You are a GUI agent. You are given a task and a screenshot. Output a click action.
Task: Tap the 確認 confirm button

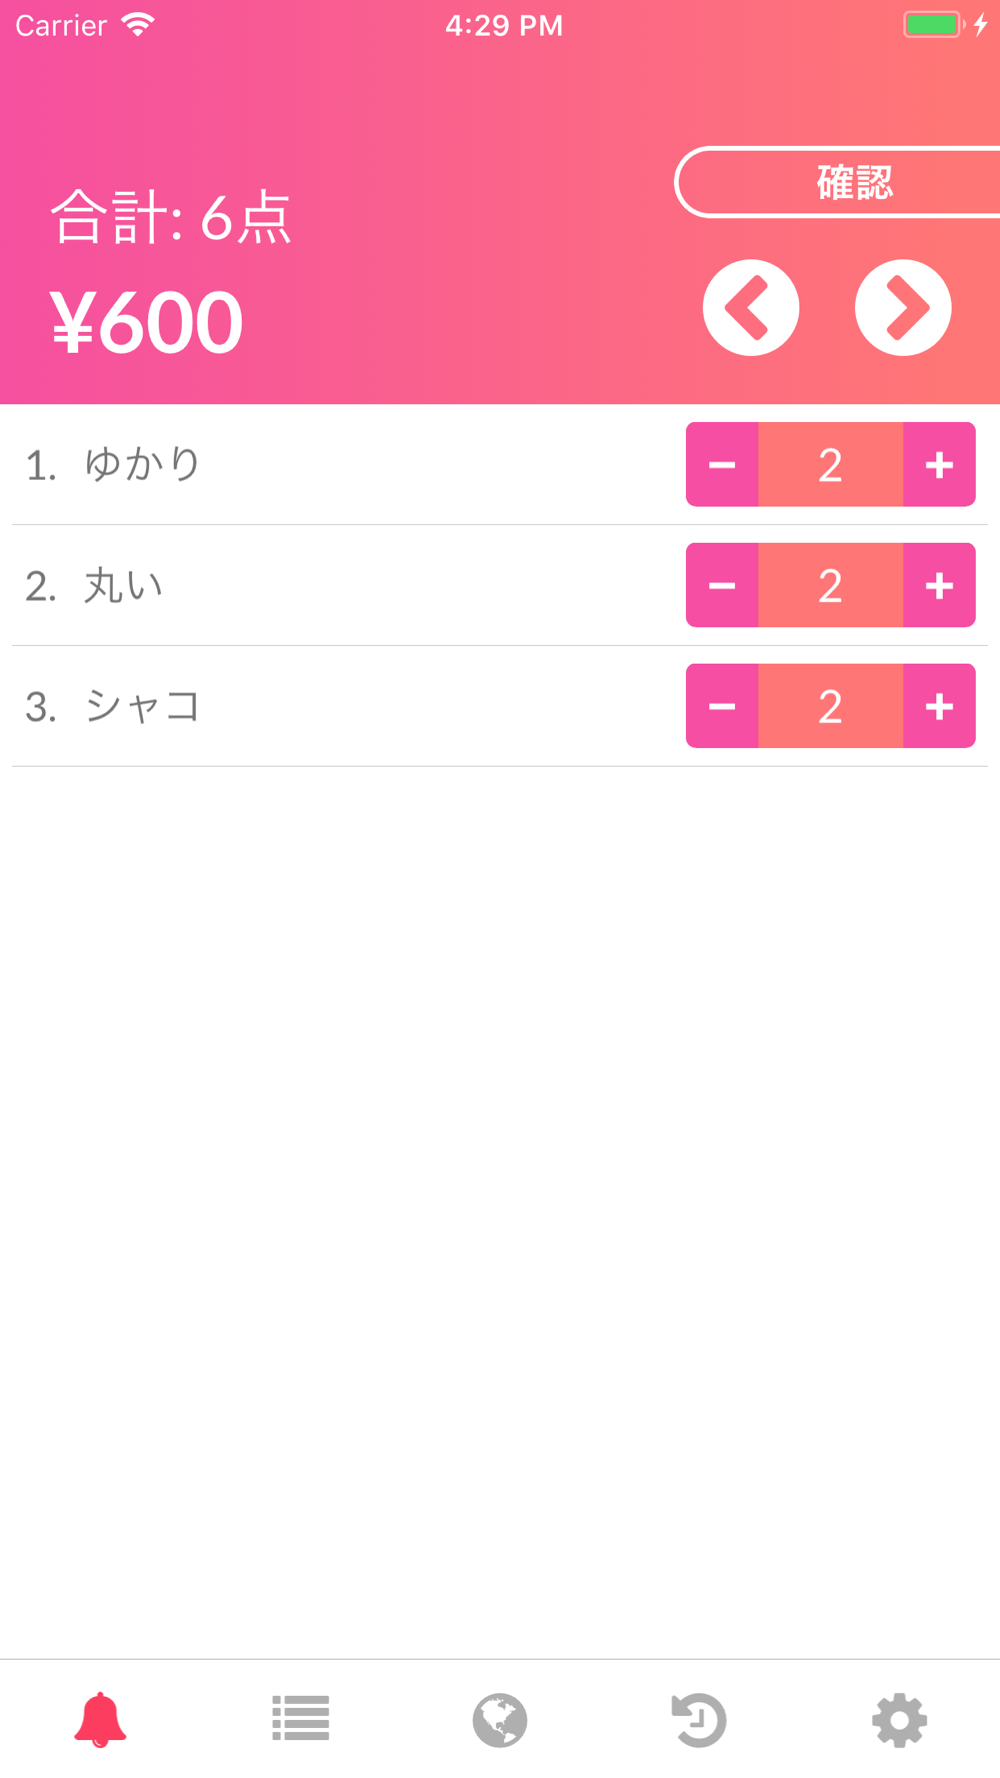pyautogui.click(x=838, y=182)
